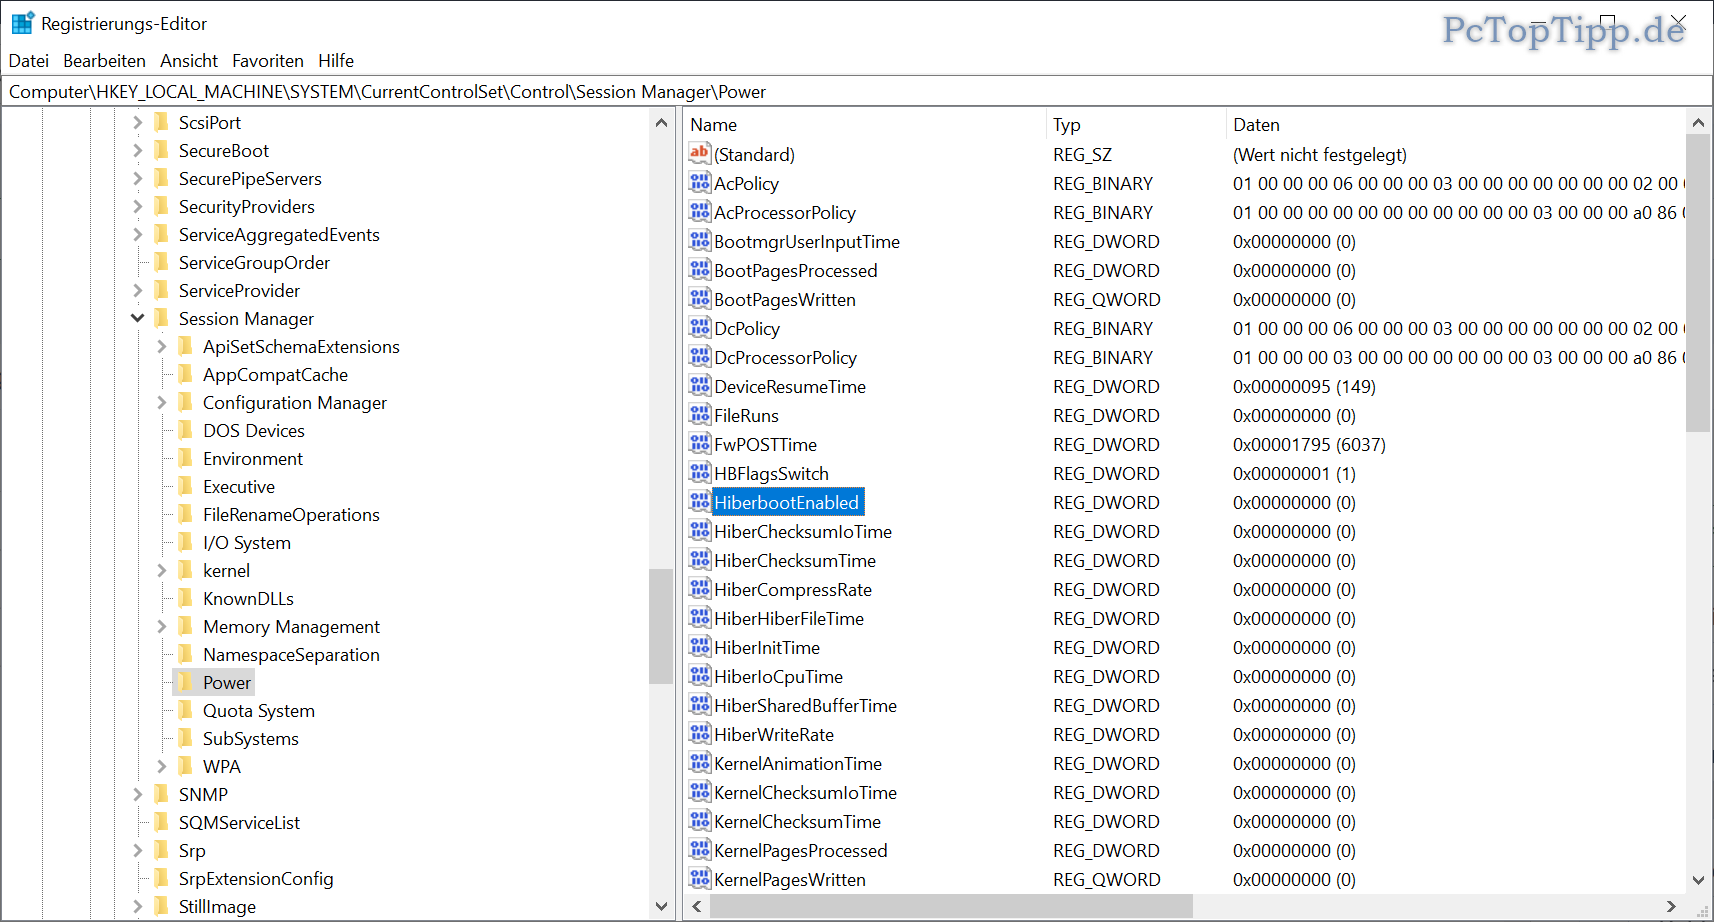Click the HiberWriteRate value icon
The image size is (1714, 922).
700,734
